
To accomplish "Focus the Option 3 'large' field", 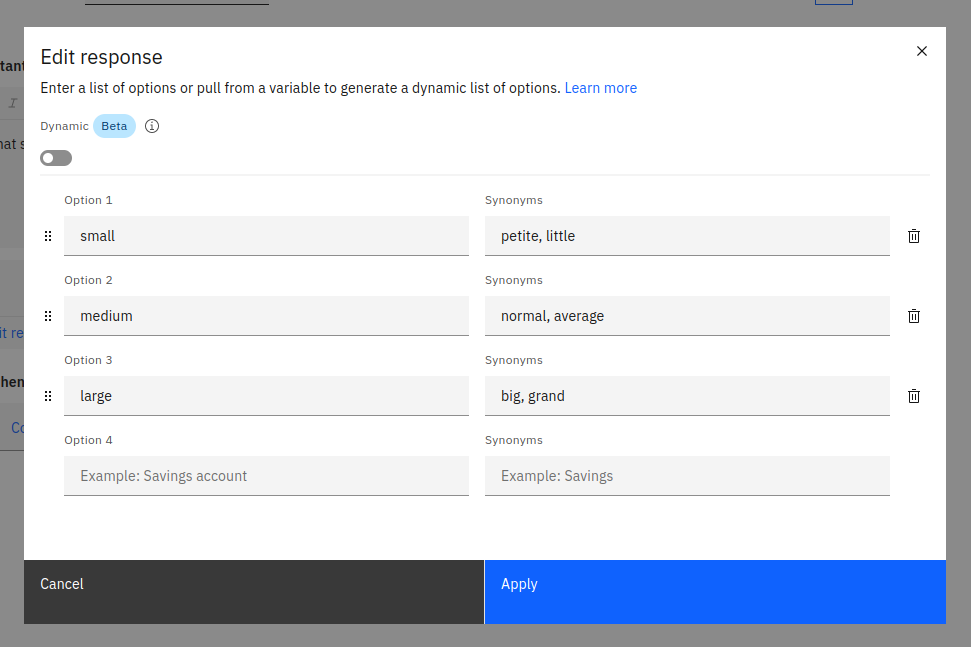I will 266,396.
